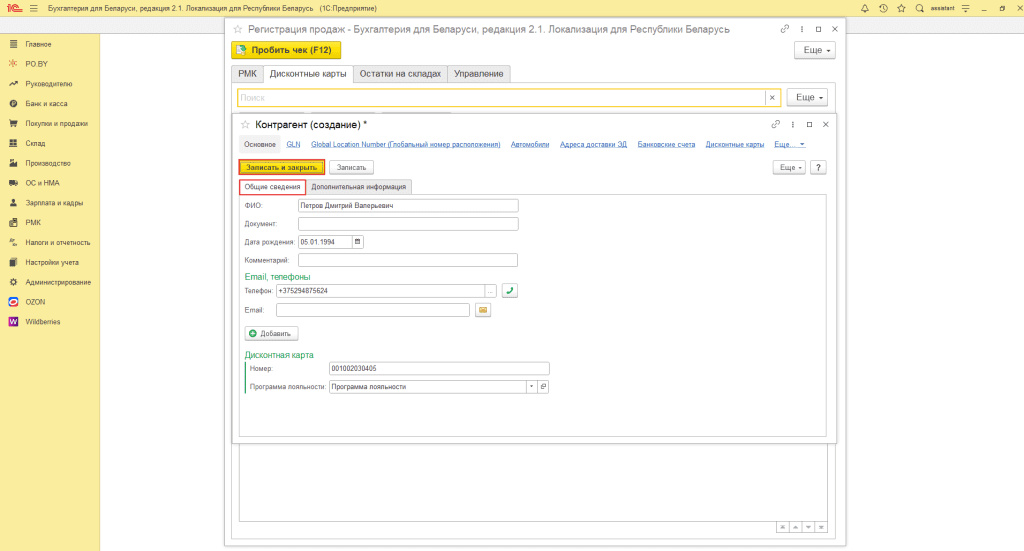This screenshot has width=1024, height=551.
Task: Click the green phone call icon
Action: pos(509,291)
